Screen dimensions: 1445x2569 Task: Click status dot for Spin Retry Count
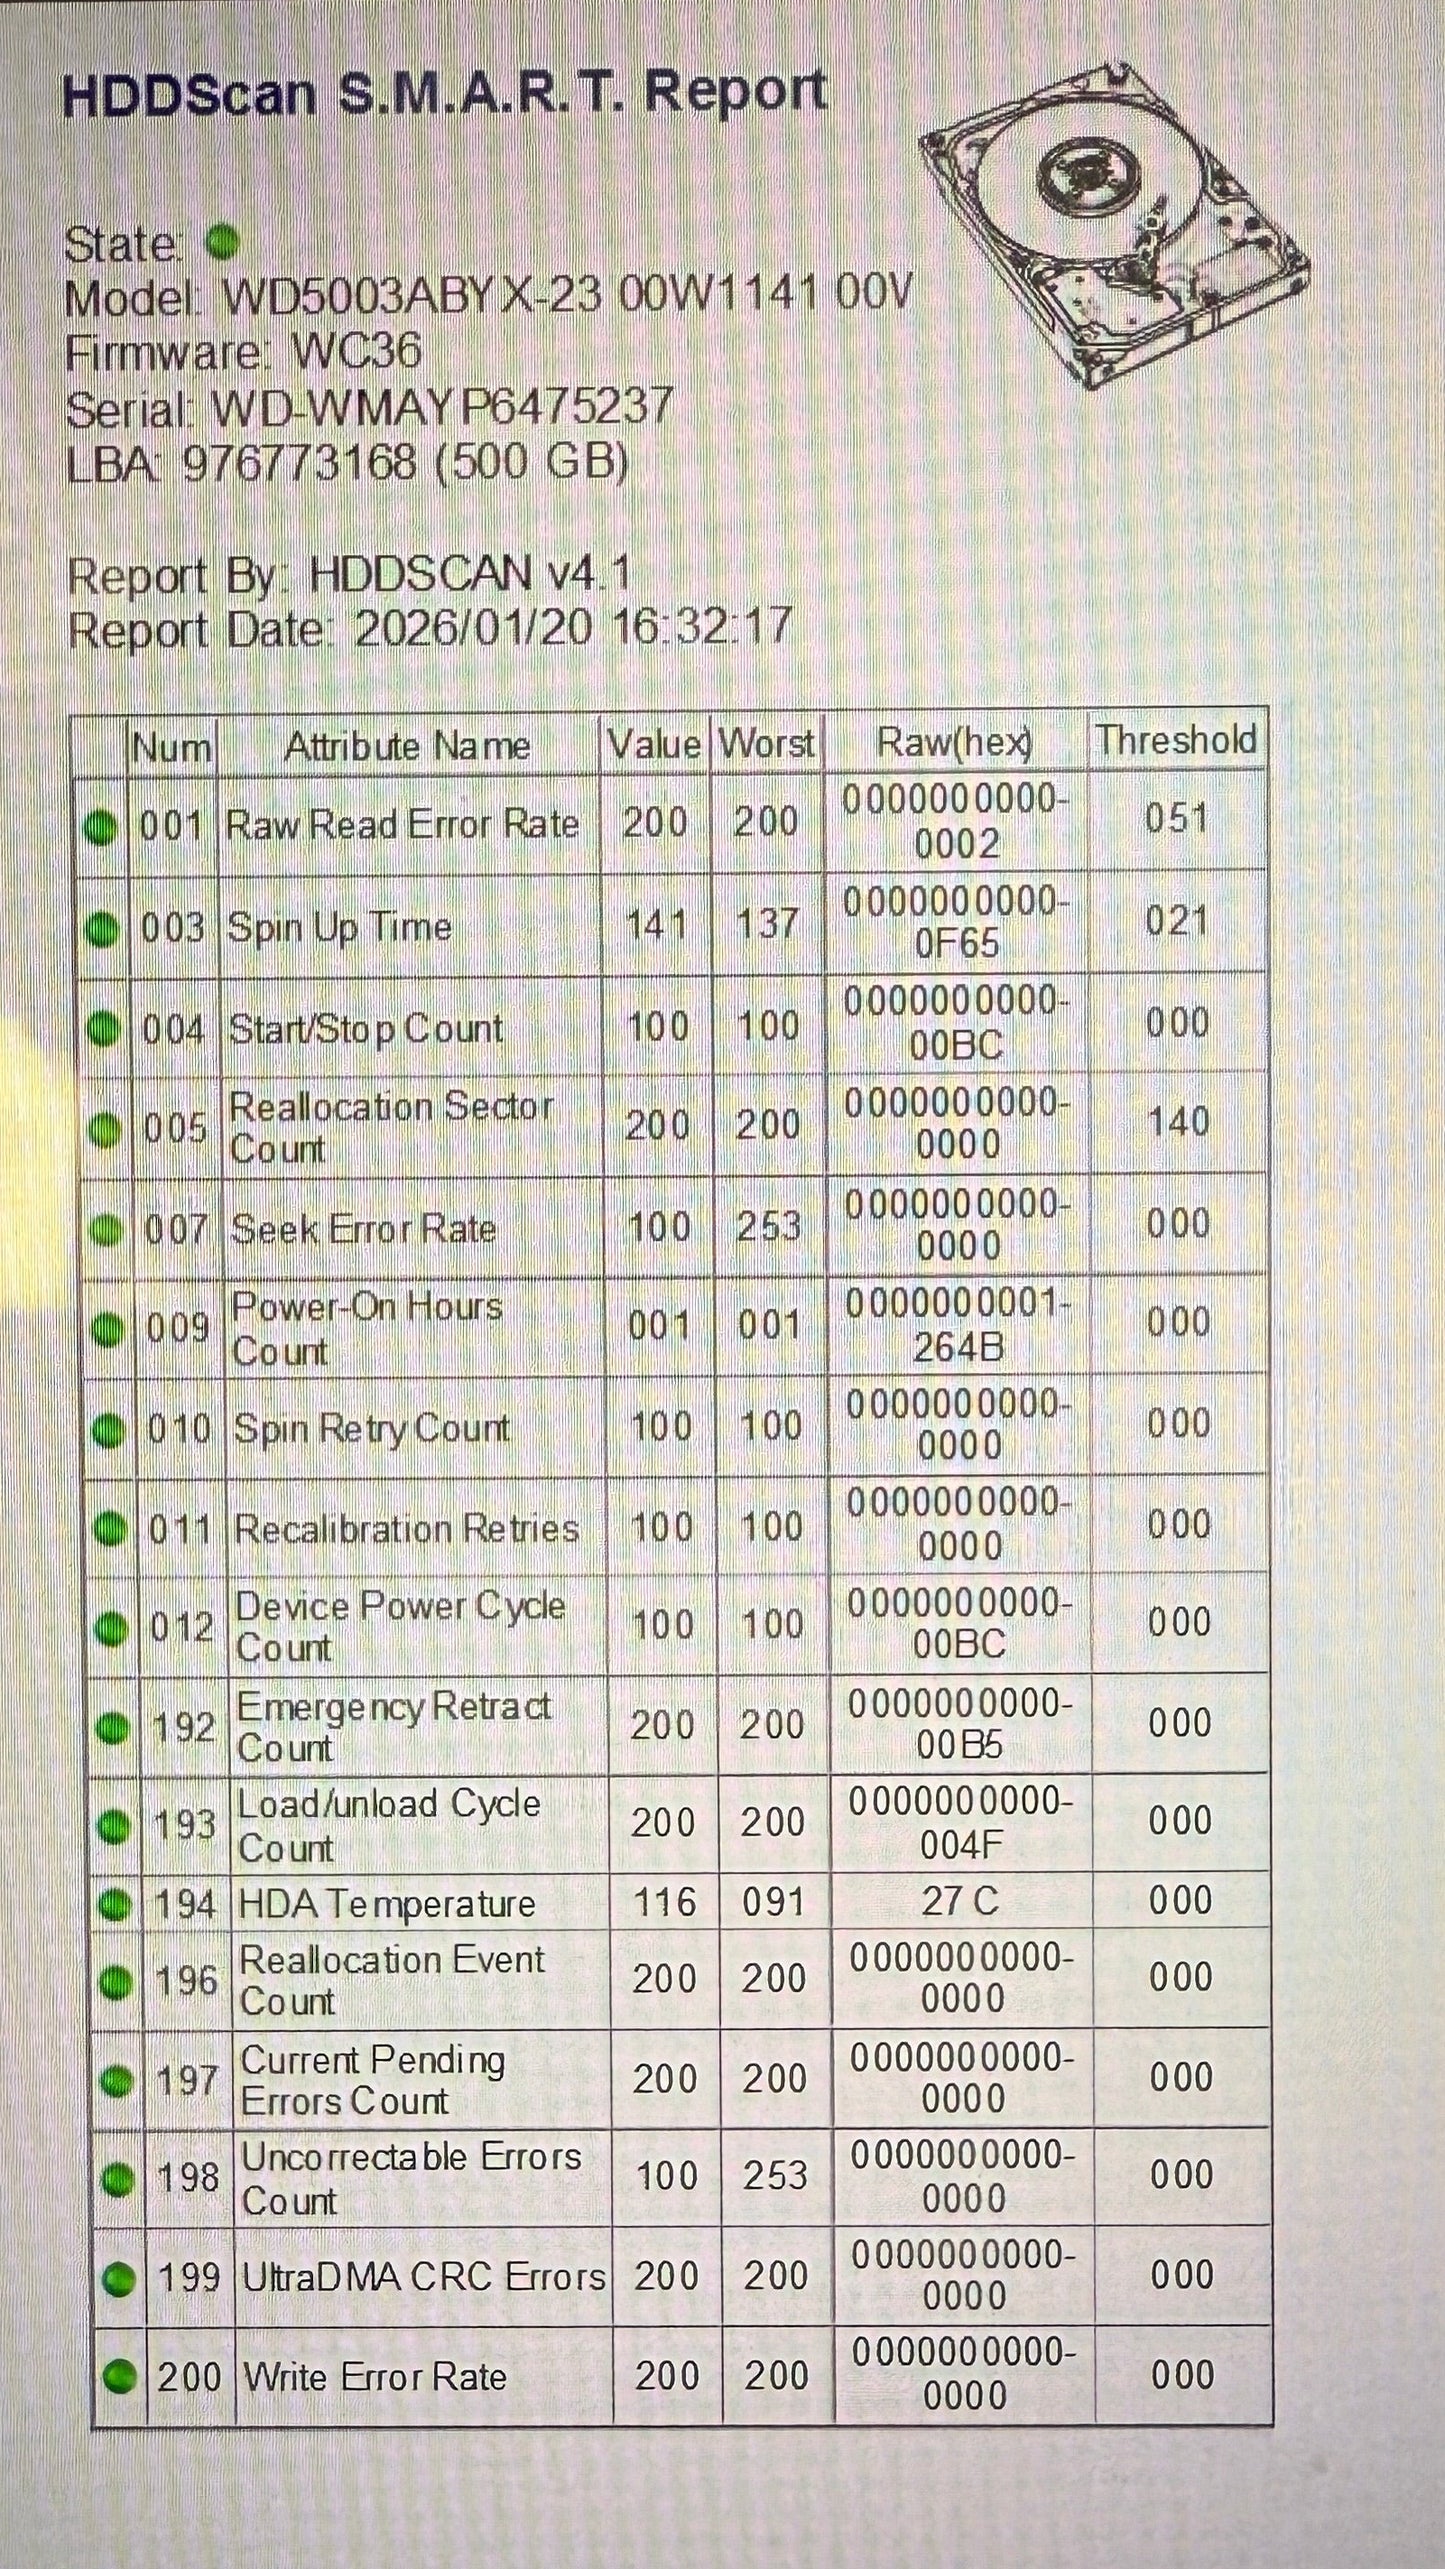click(109, 1431)
